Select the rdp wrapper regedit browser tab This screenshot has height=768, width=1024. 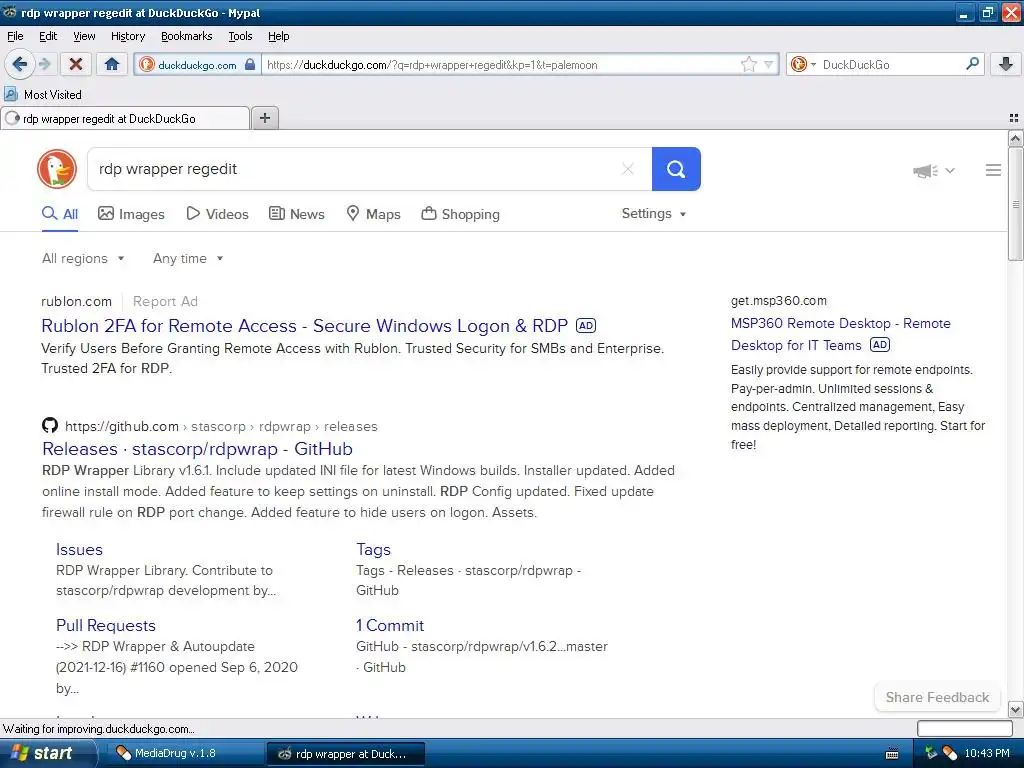tap(125, 119)
